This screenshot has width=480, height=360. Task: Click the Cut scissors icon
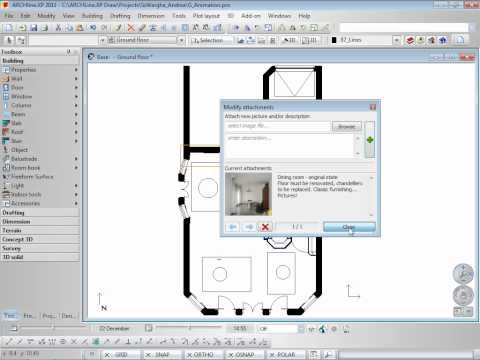pyautogui.click(x=58, y=28)
